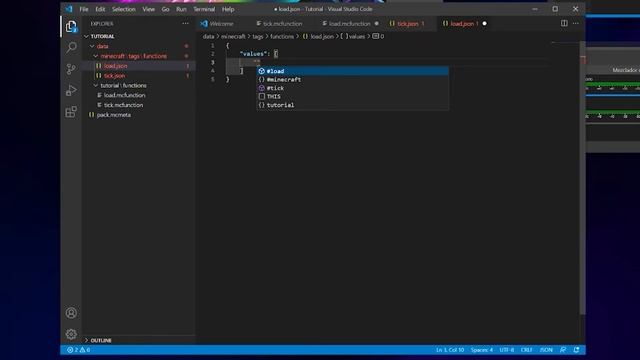Open the Terminal menu
This screenshot has width=640, height=360.
[x=204, y=9]
